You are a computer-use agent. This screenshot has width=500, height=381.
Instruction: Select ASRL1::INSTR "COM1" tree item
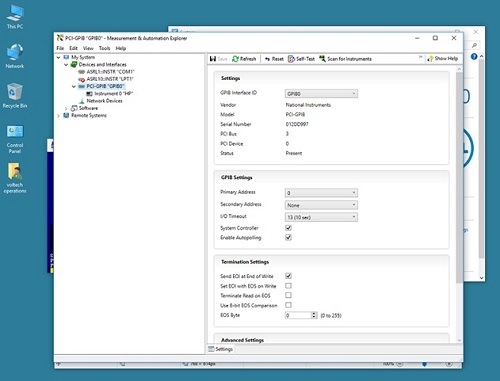click(x=110, y=72)
